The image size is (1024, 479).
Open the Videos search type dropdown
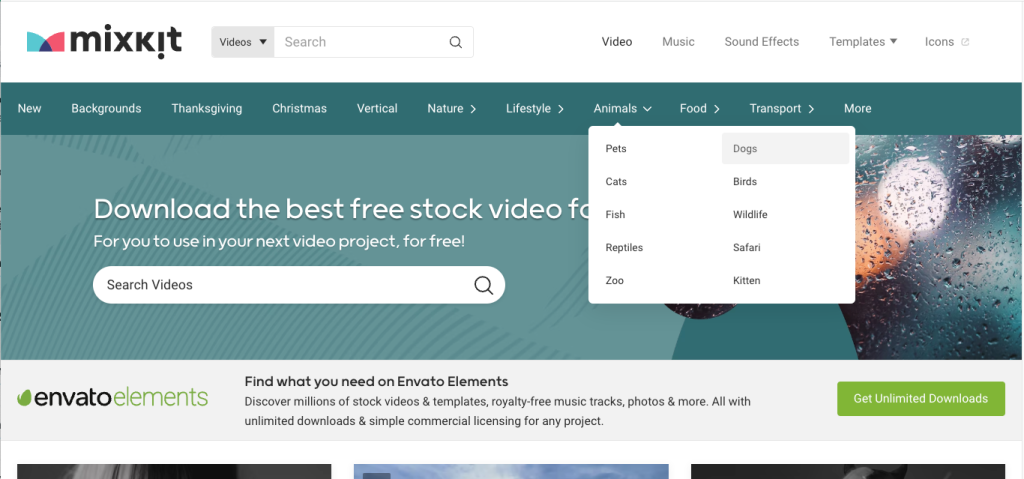coord(243,42)
